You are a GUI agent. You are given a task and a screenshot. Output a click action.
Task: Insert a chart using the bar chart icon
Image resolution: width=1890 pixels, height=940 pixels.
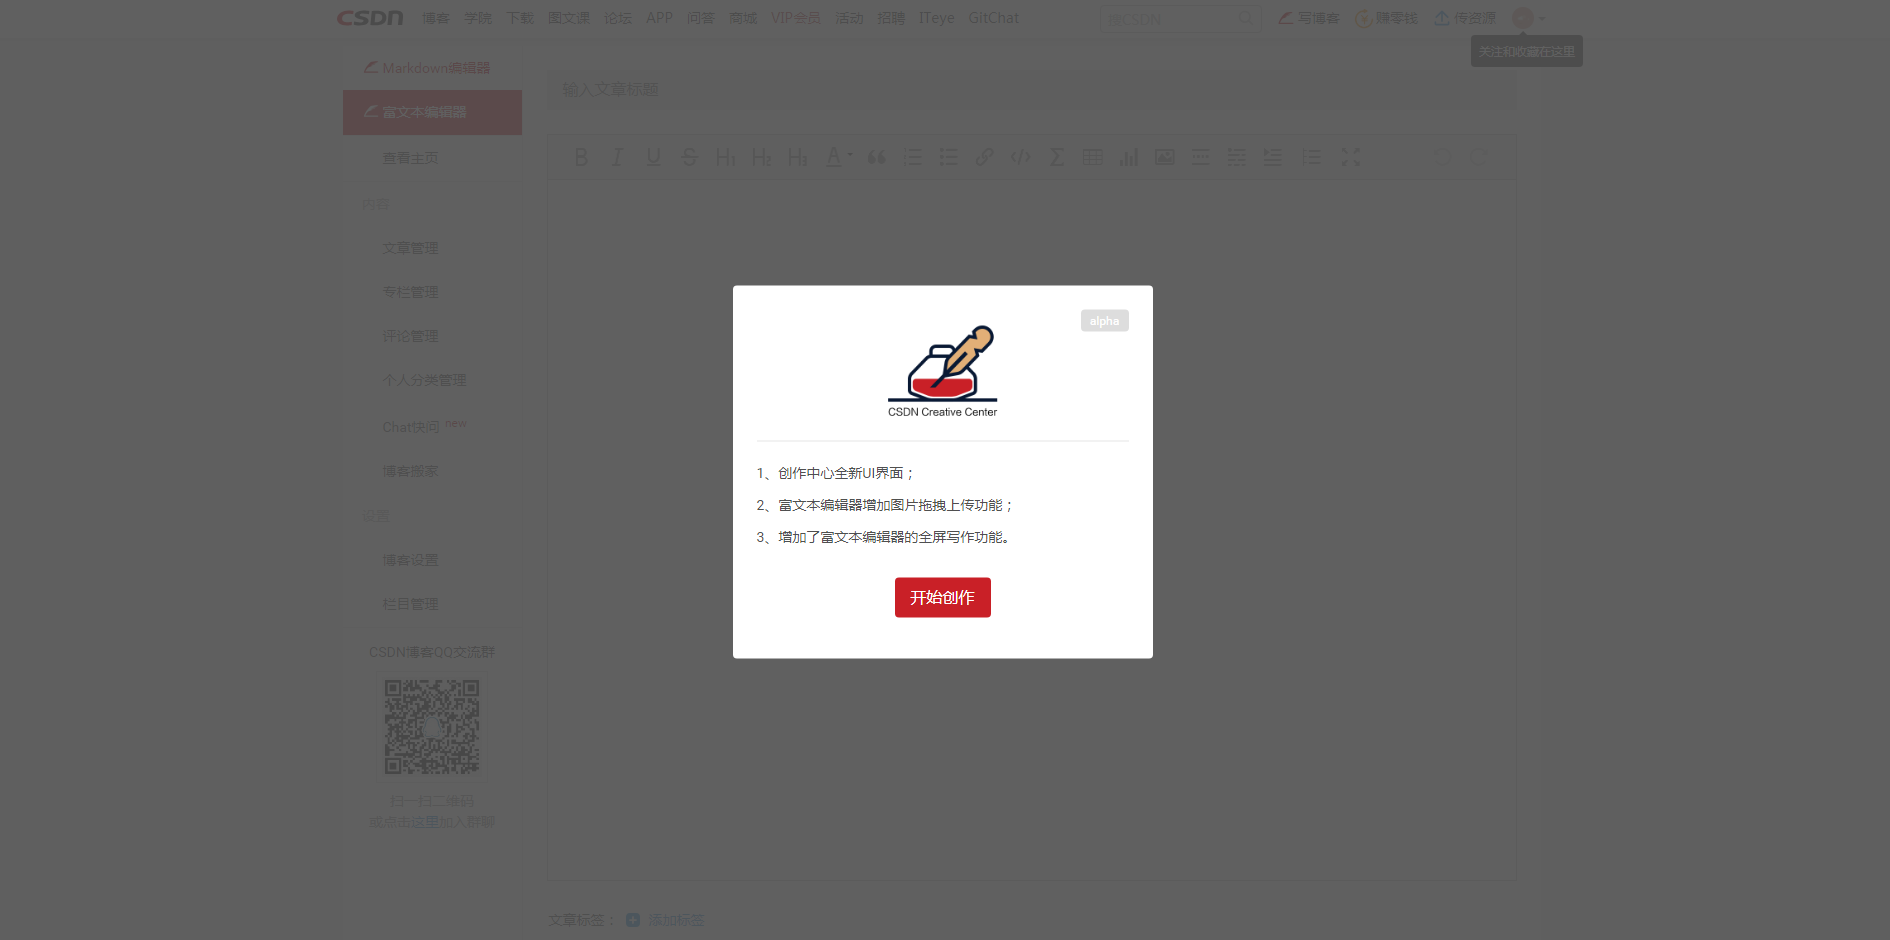coord(1128,157)
